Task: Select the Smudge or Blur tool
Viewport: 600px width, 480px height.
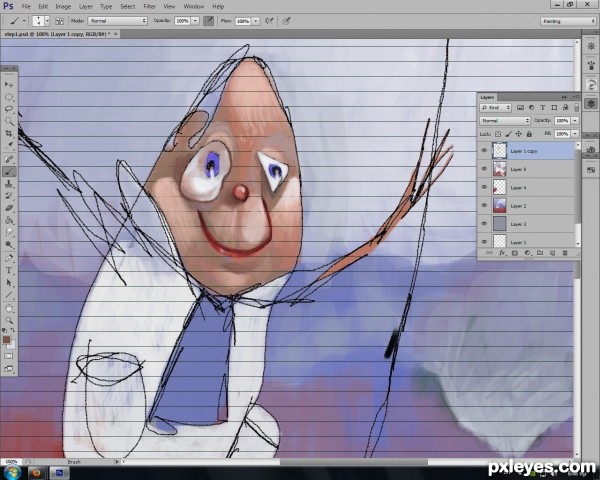Action: click(x=8, y=233)
